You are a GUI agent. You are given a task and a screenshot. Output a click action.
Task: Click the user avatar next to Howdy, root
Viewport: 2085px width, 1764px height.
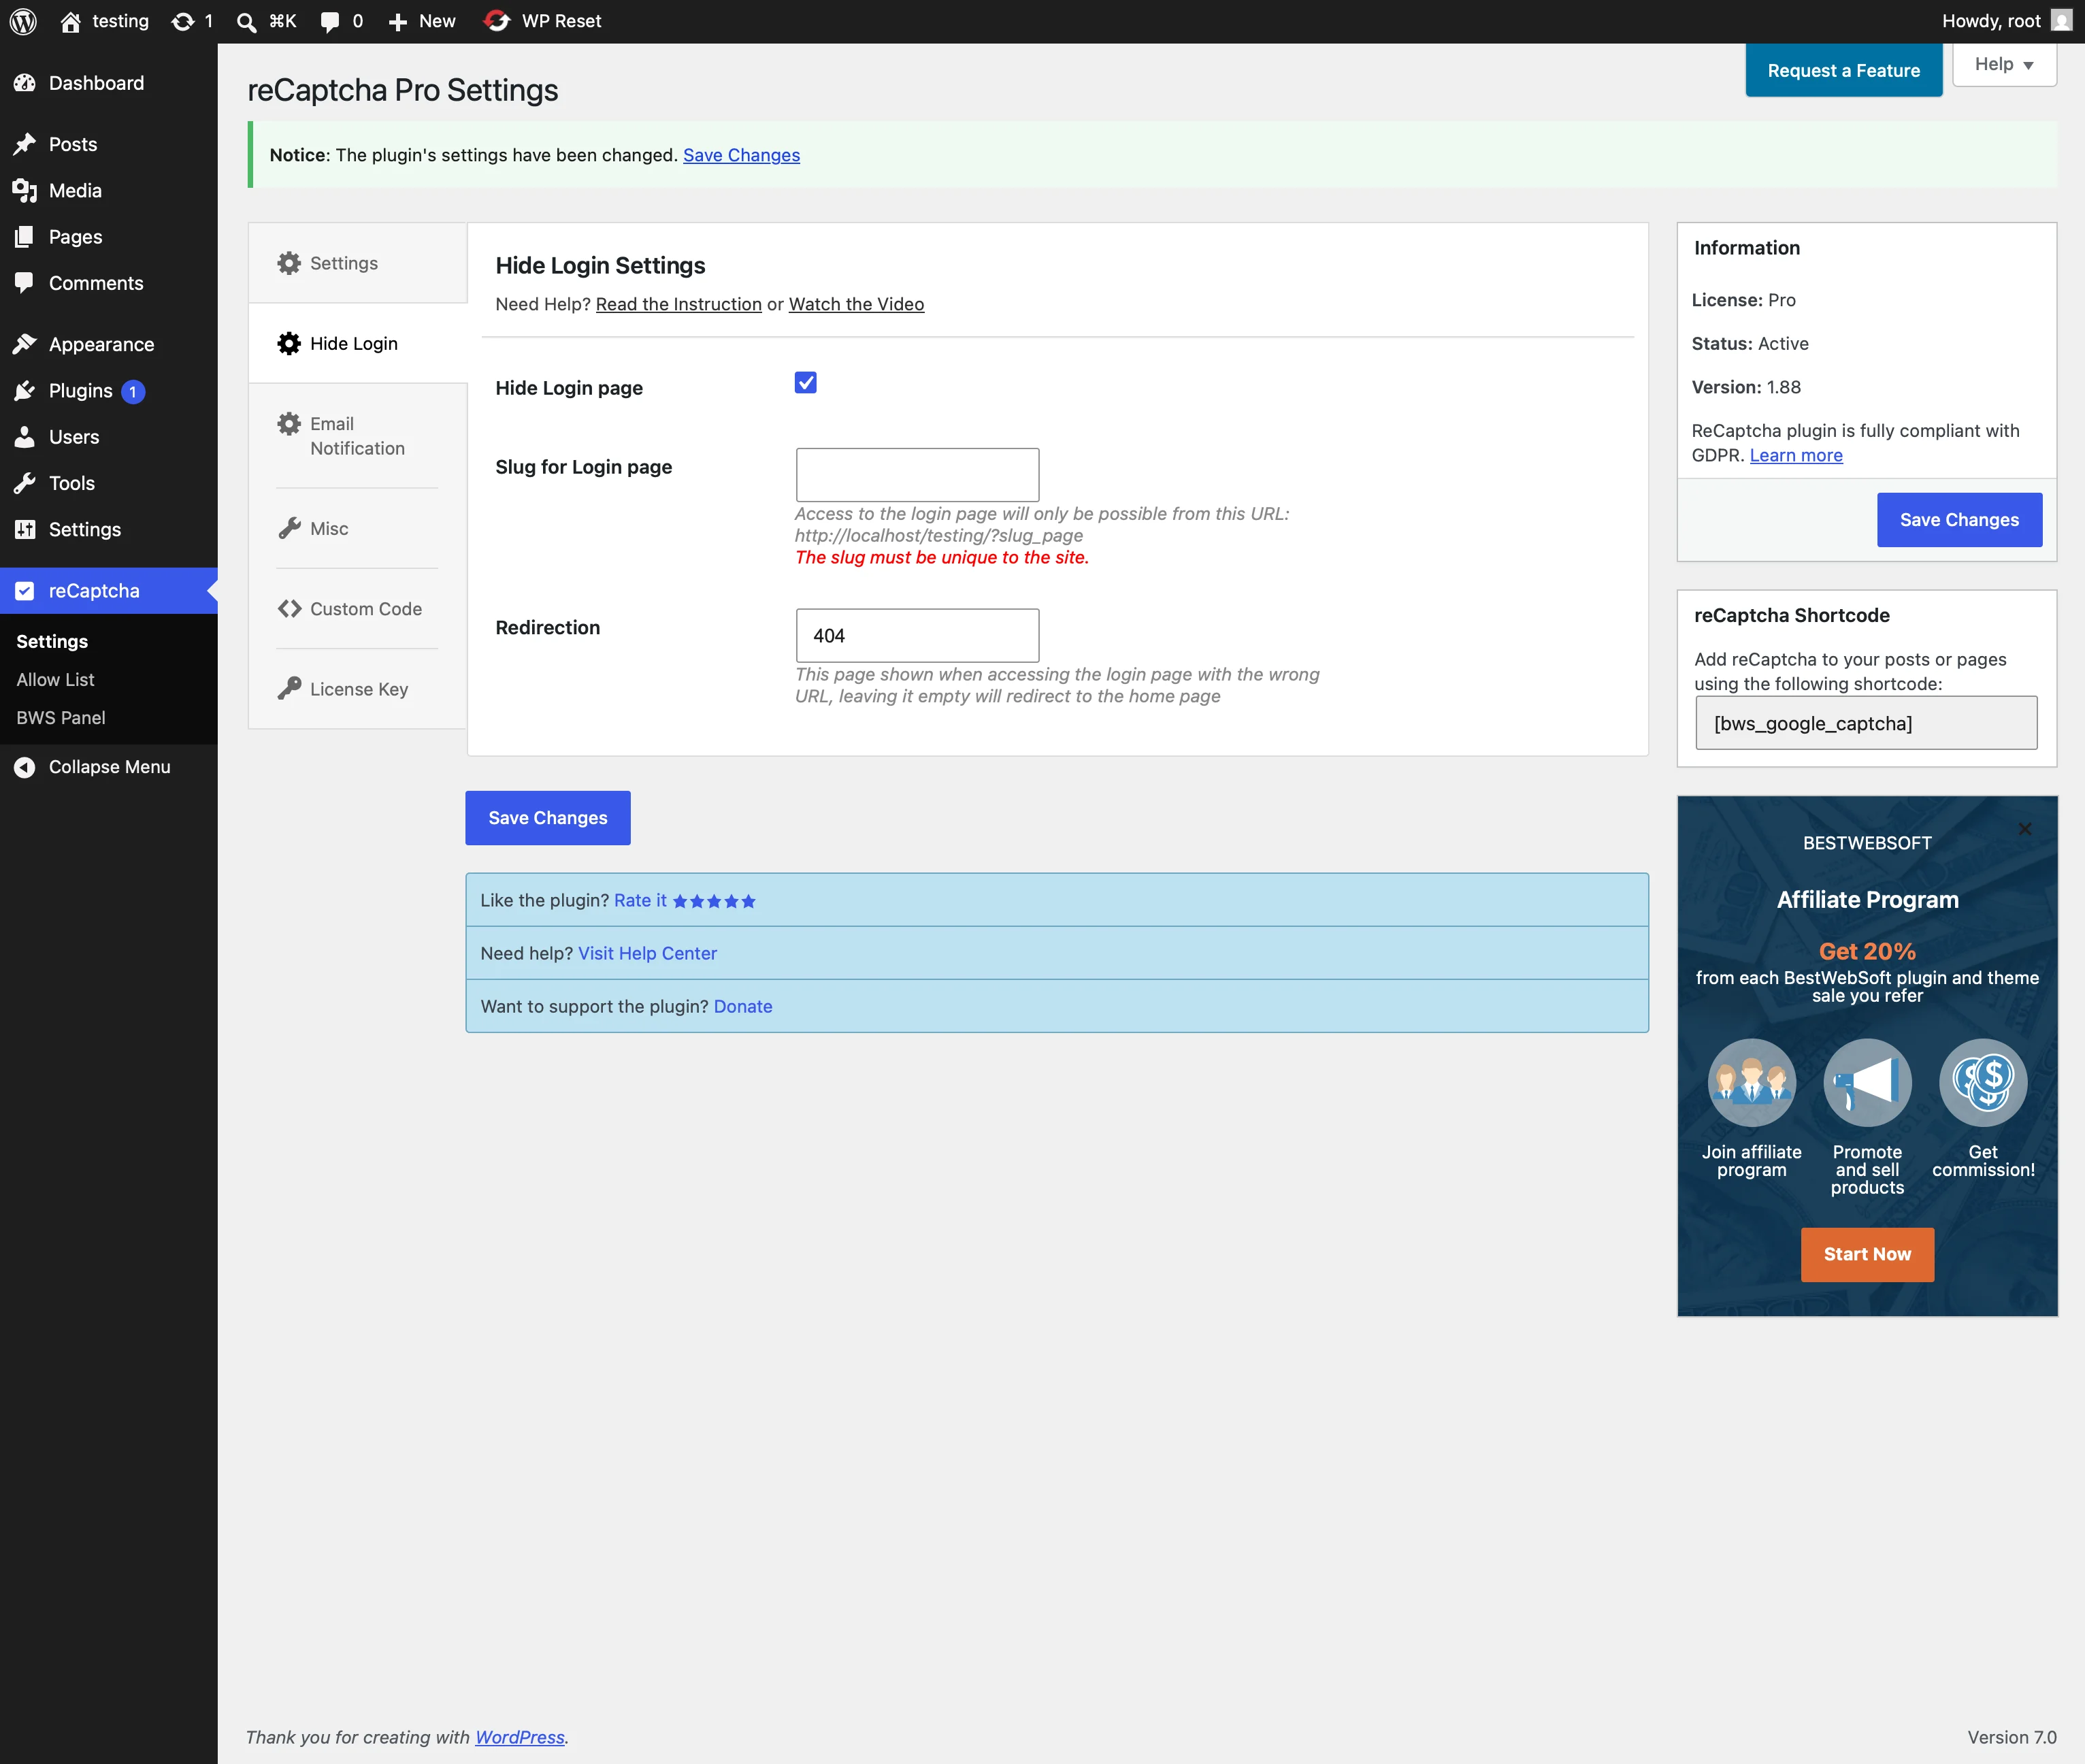coord(2061,21)
